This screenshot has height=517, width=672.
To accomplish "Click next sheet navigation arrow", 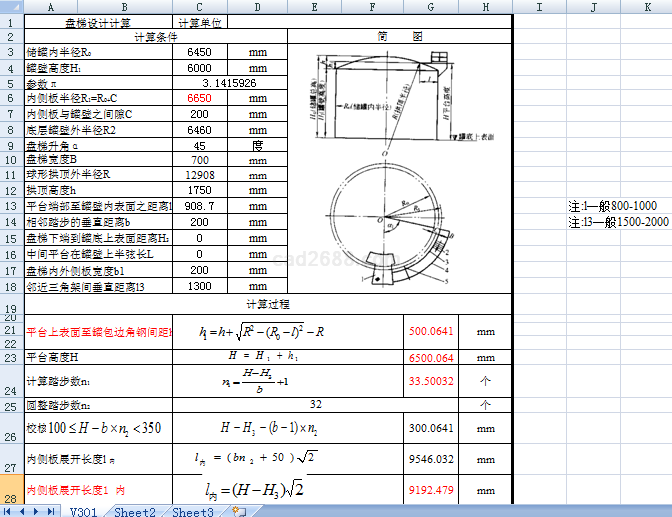I will tap(36, 511).
